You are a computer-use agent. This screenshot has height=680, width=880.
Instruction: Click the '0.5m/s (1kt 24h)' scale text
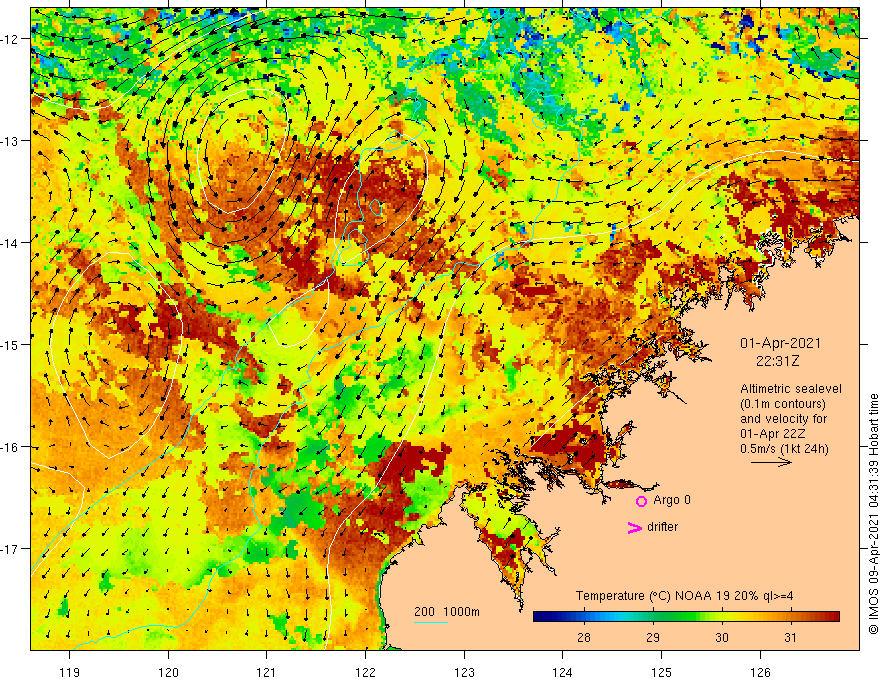784,449
